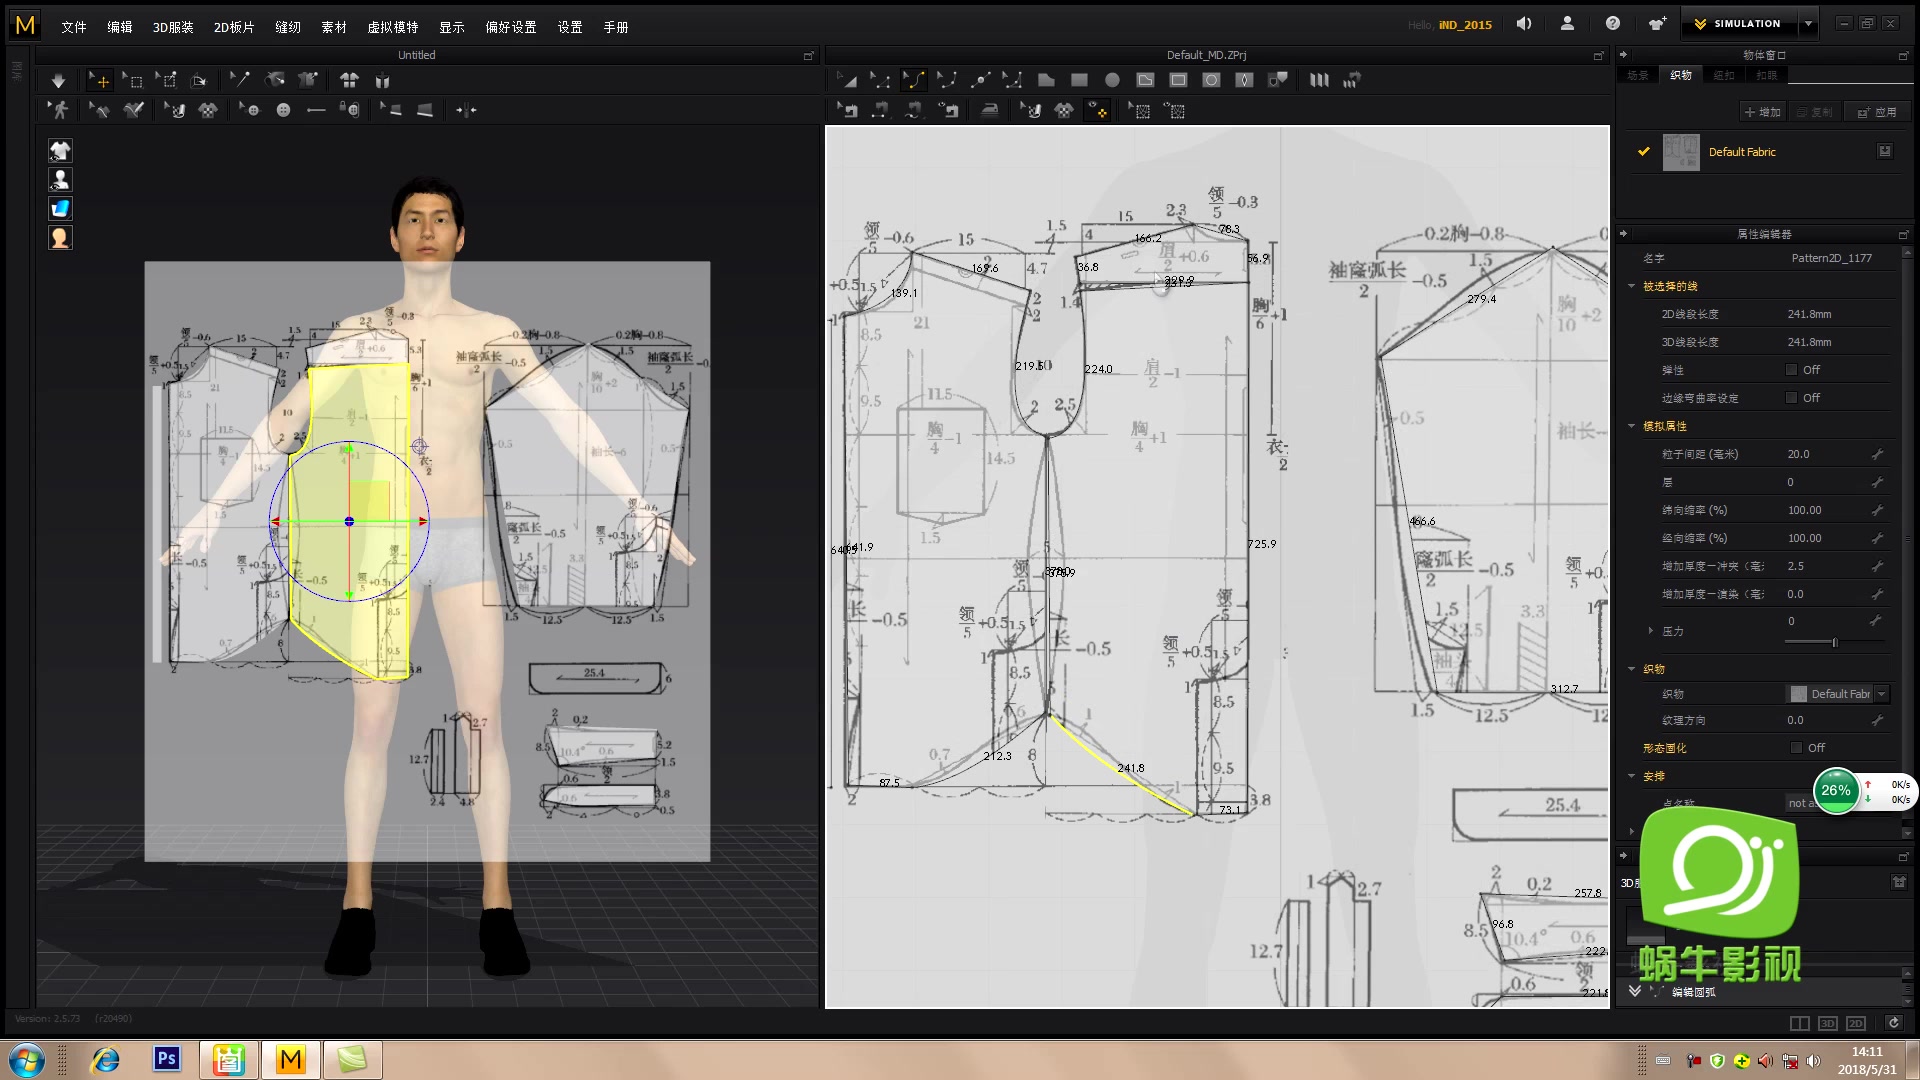Open Photoshop from the Windows taskbar
This screenshot has height=1080, width=1920.
tap(166, 1058)
